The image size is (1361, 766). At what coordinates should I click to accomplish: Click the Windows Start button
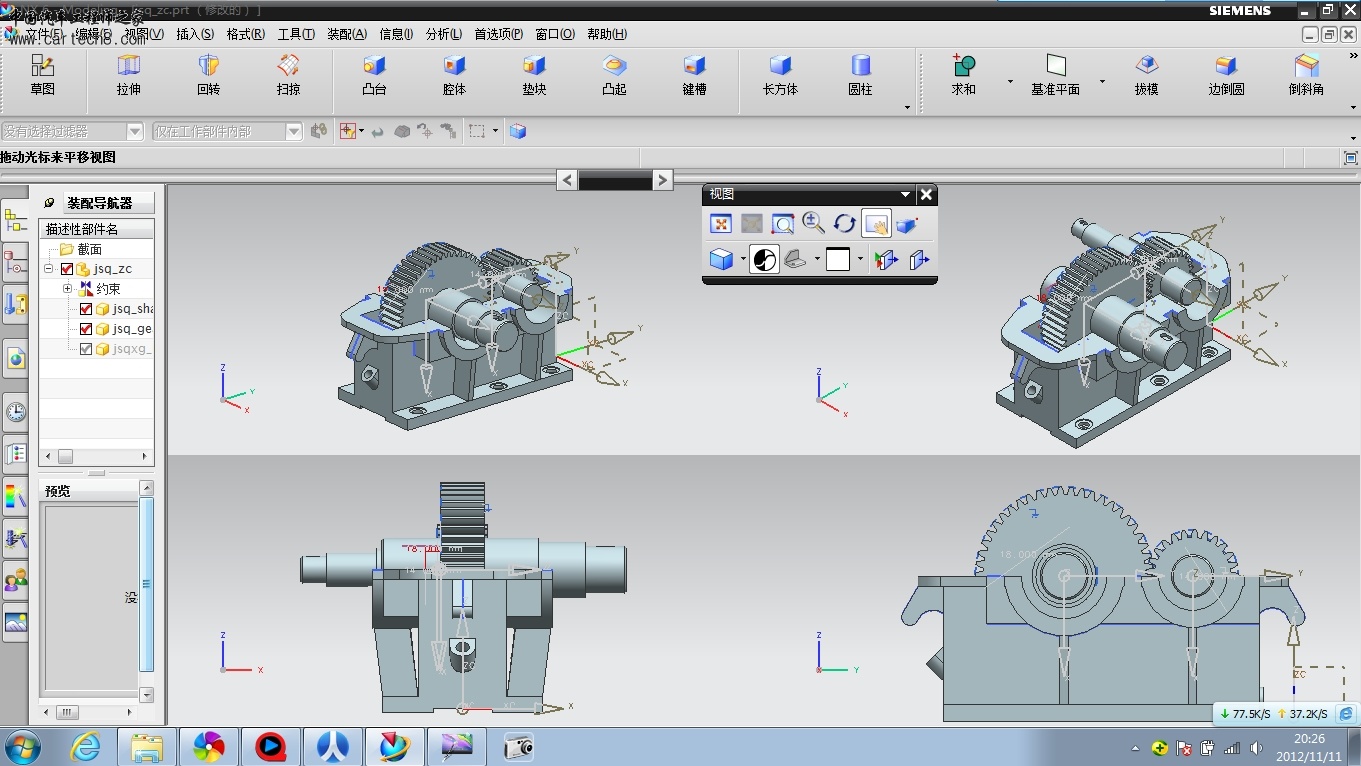(x=23, y=747)
